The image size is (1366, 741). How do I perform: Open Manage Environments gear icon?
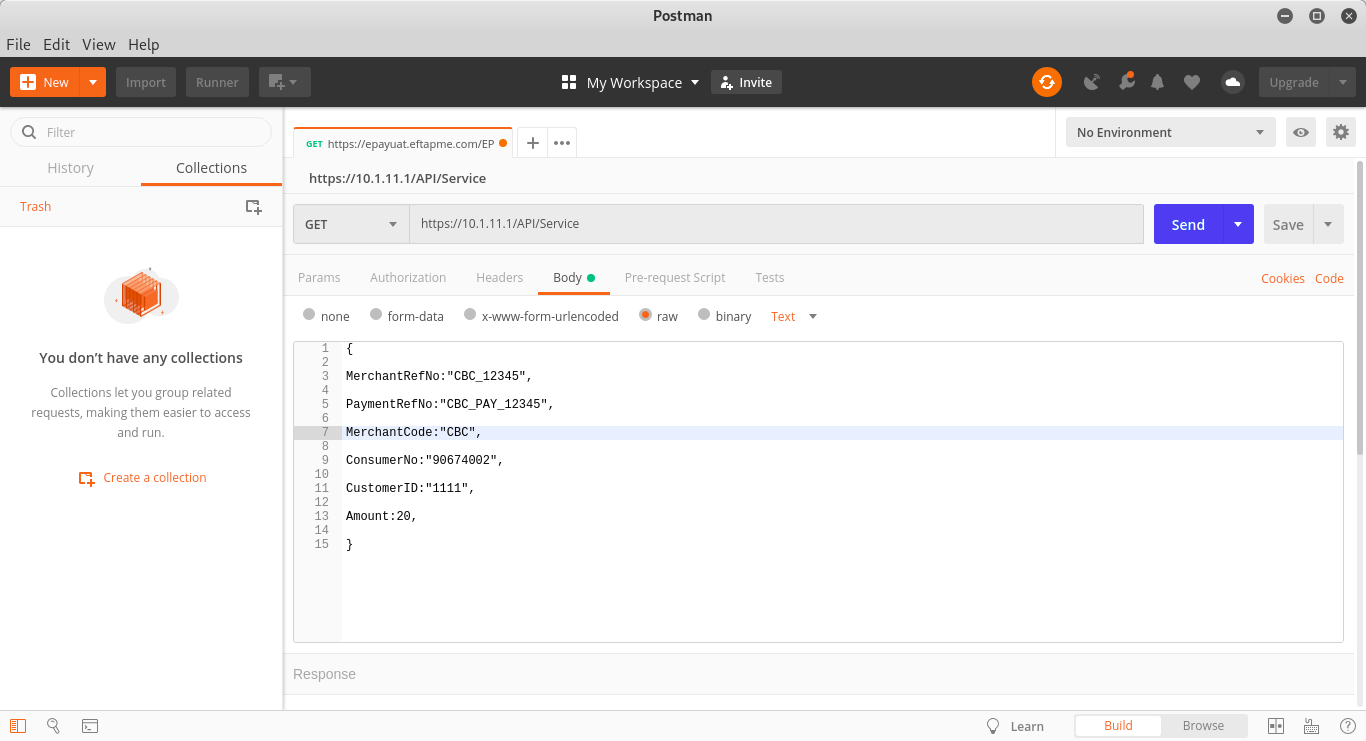1341,132
